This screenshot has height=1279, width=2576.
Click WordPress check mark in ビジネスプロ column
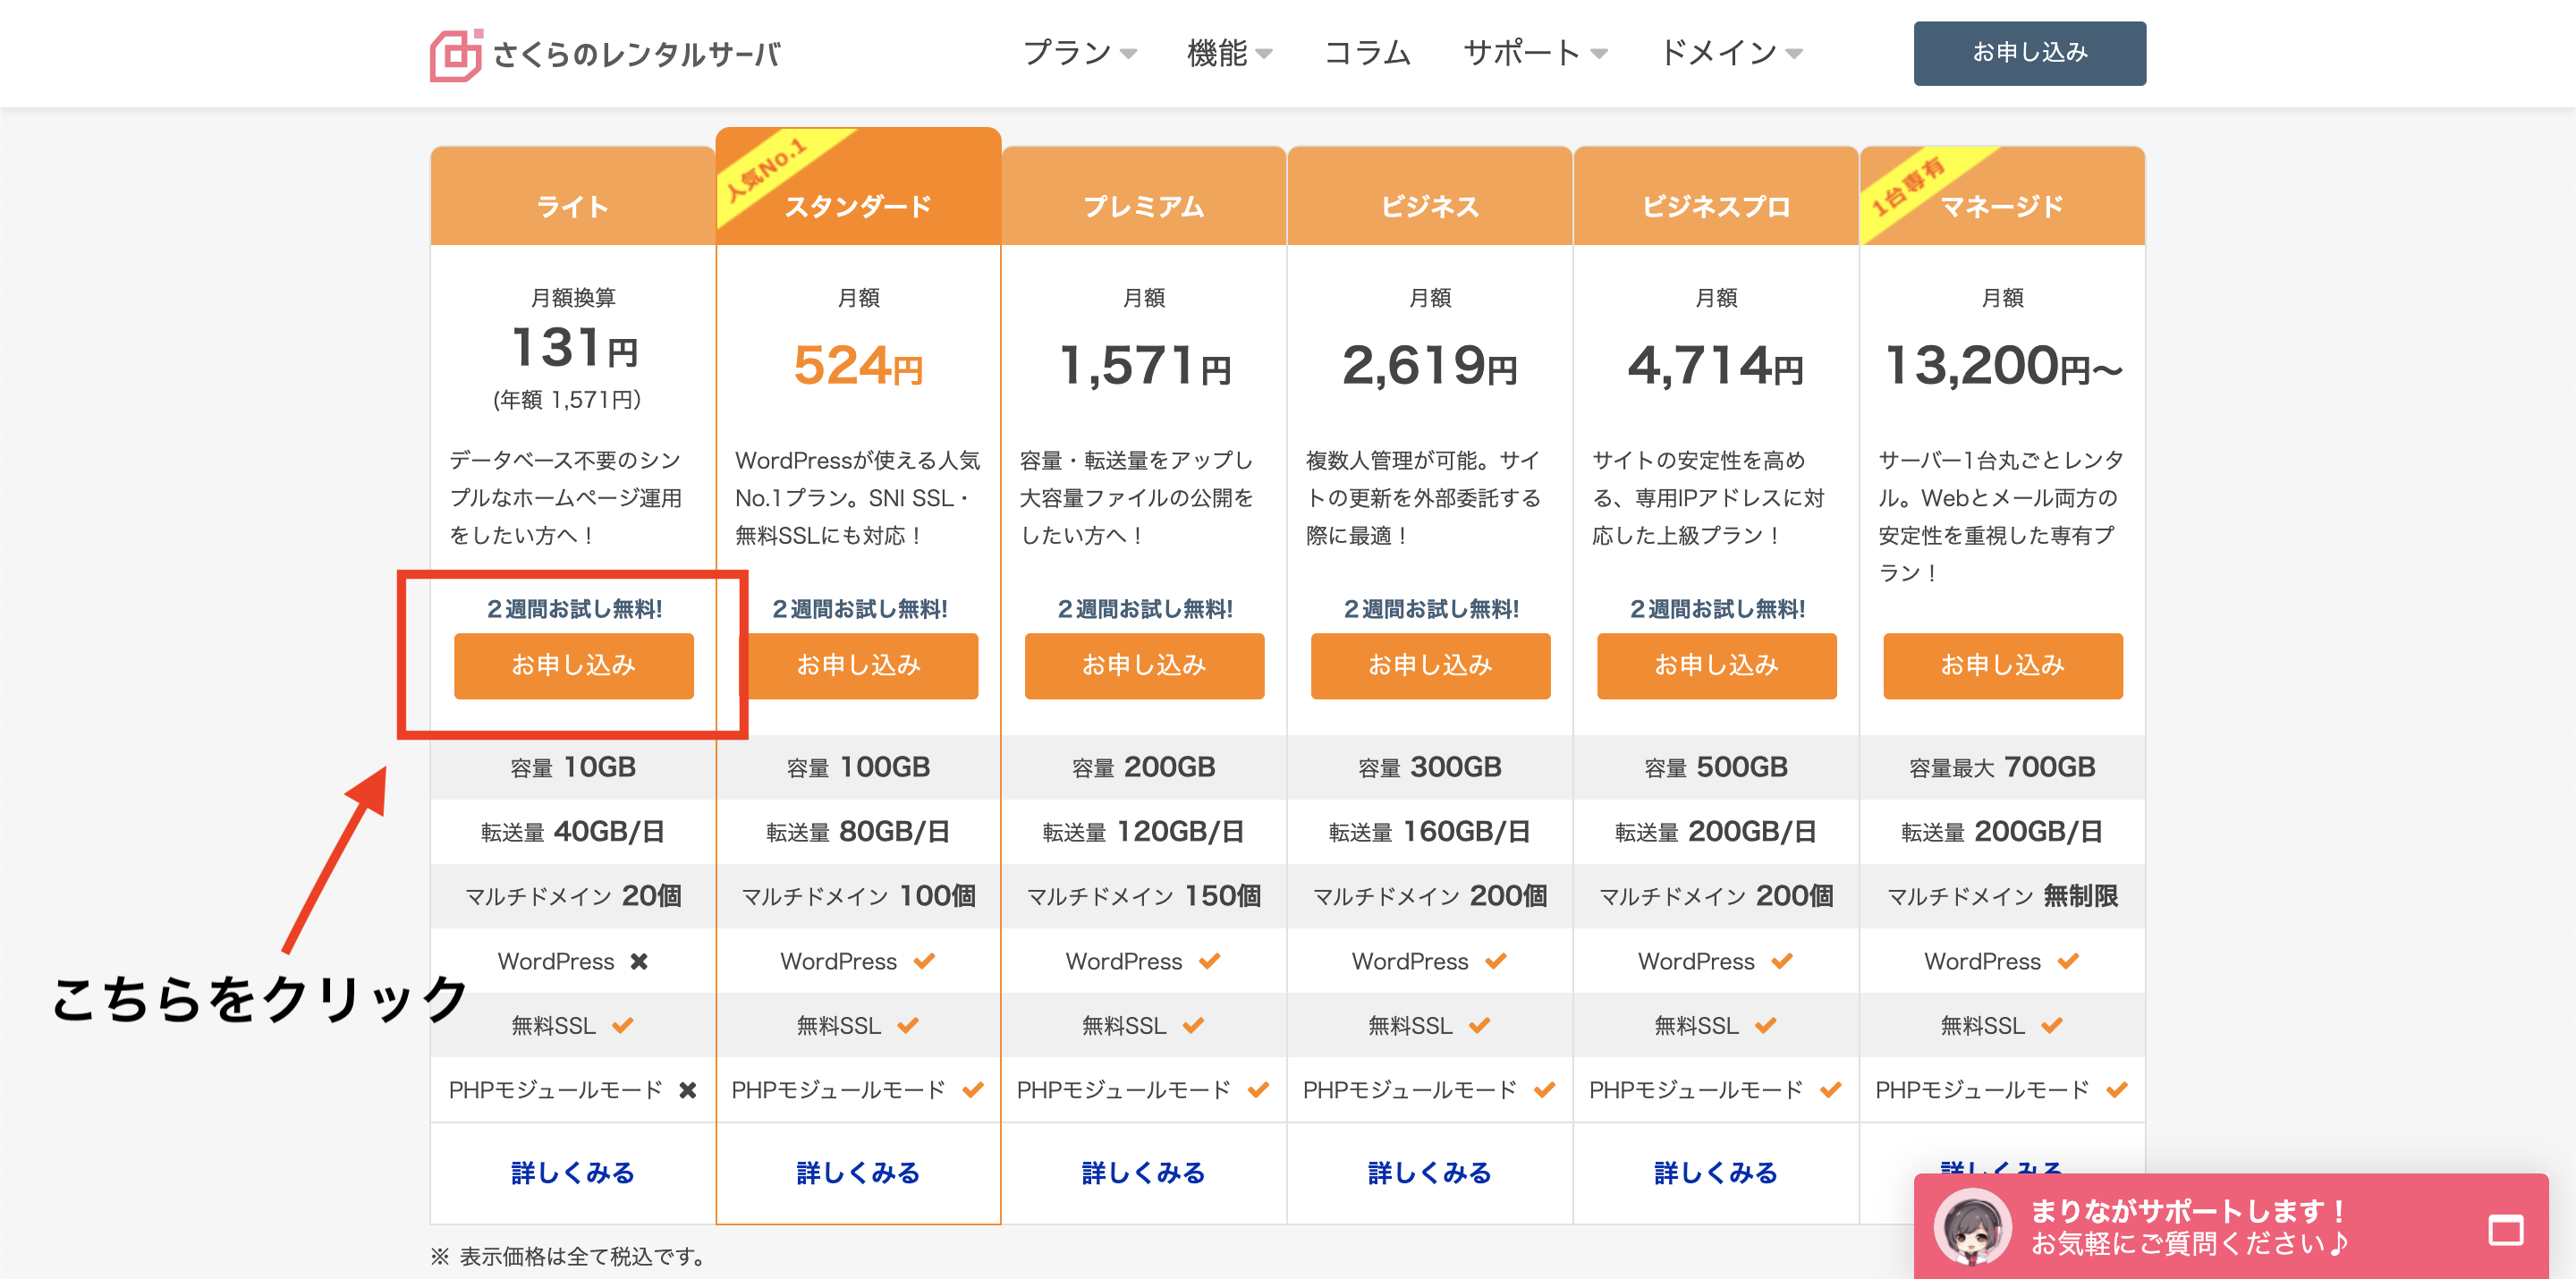coord(1782,961)
